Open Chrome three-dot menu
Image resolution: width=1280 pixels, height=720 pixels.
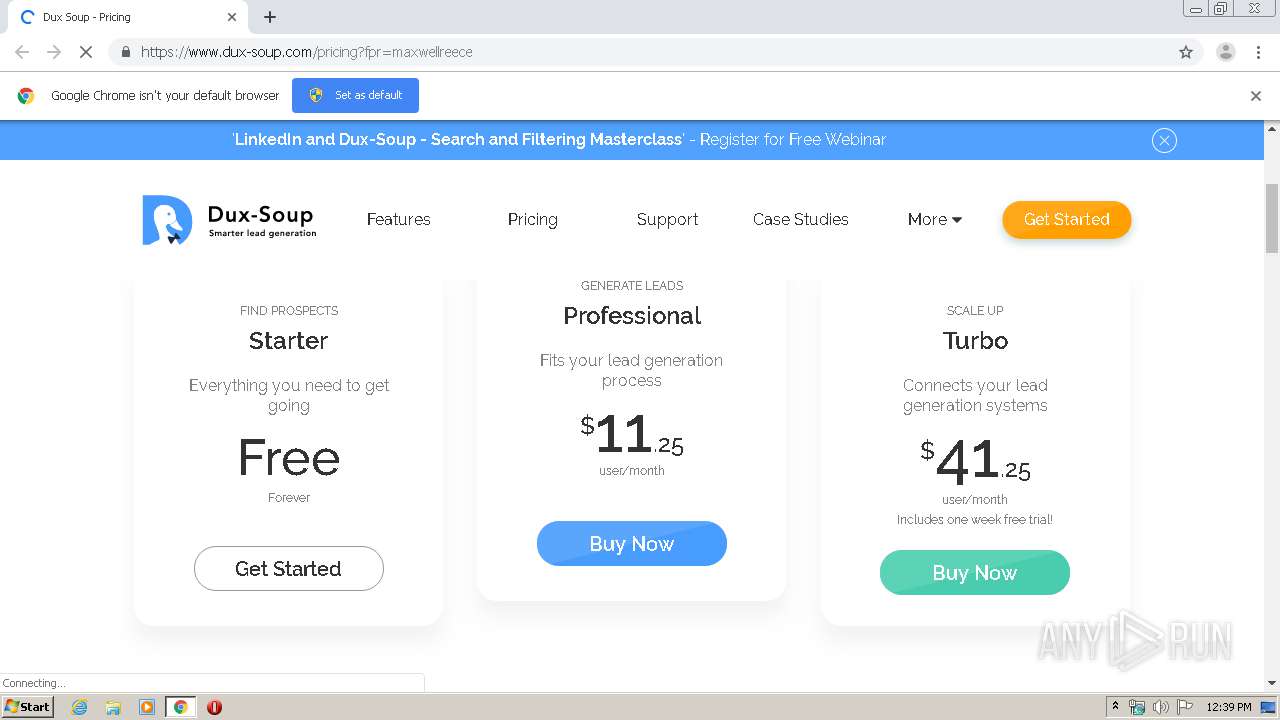[x=1258, y=52]
